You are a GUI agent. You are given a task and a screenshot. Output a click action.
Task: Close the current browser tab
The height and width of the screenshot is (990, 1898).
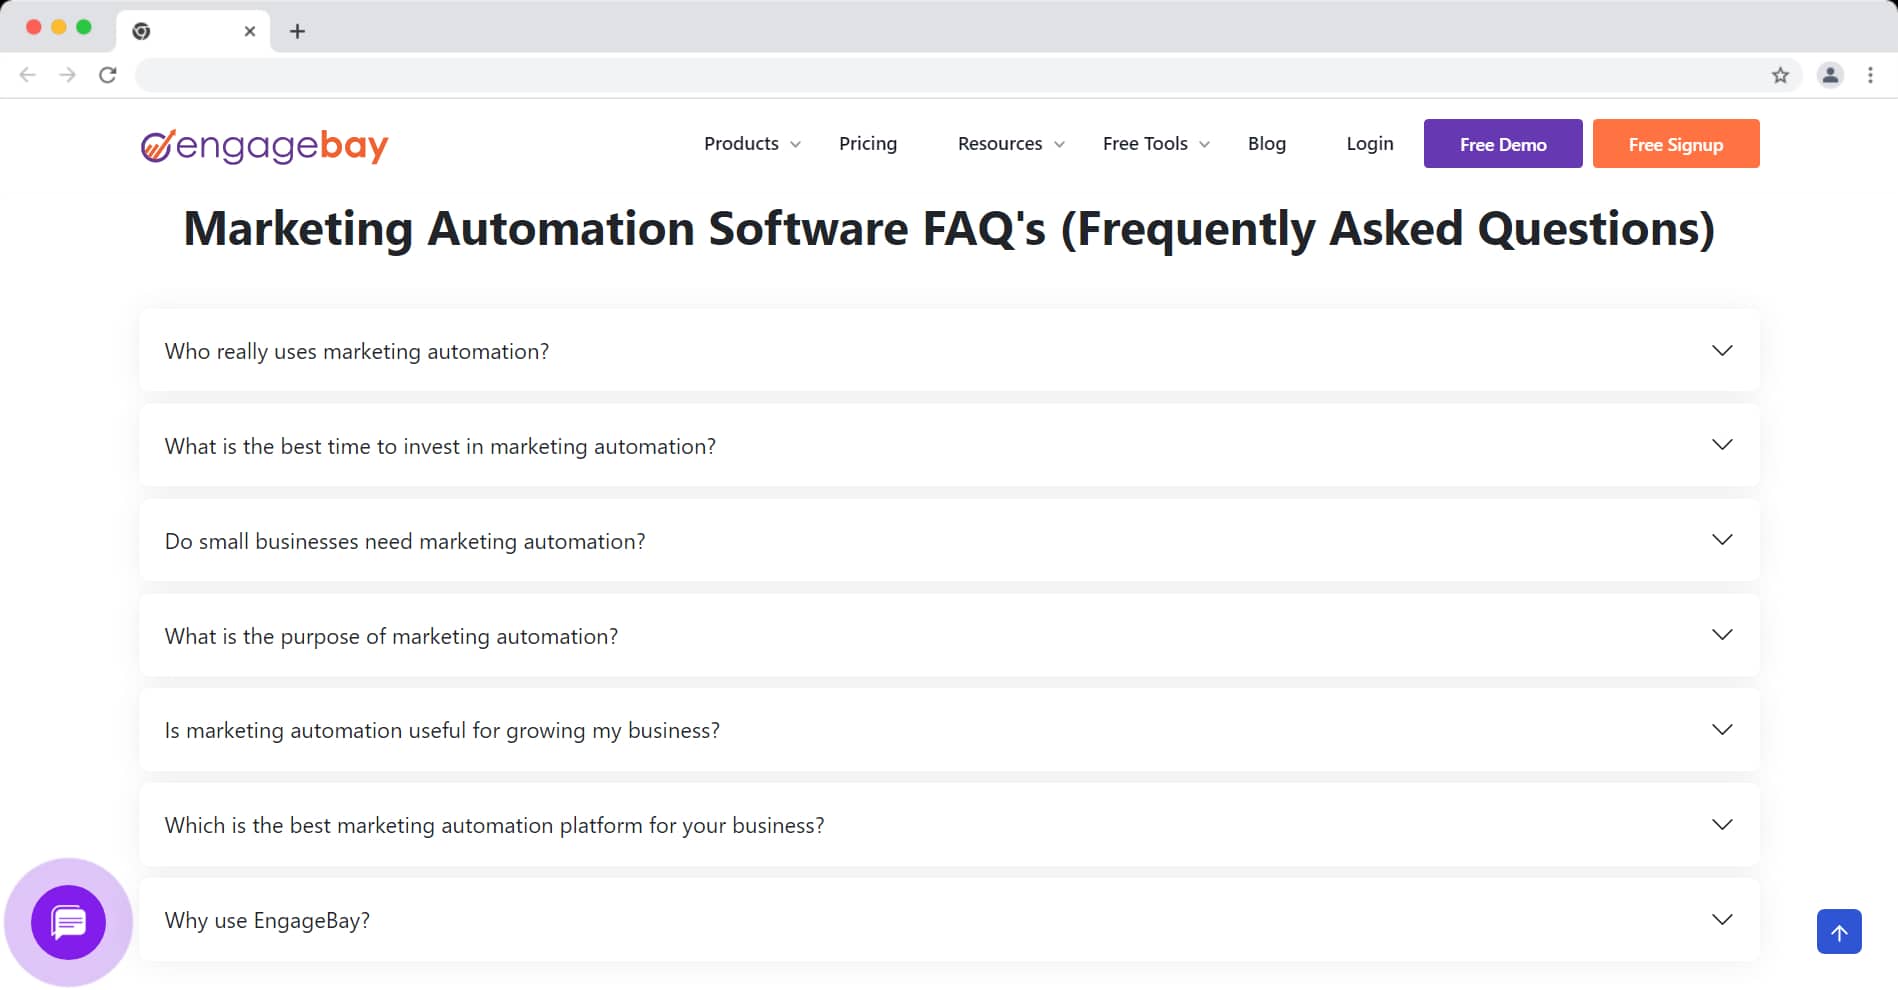250,31
